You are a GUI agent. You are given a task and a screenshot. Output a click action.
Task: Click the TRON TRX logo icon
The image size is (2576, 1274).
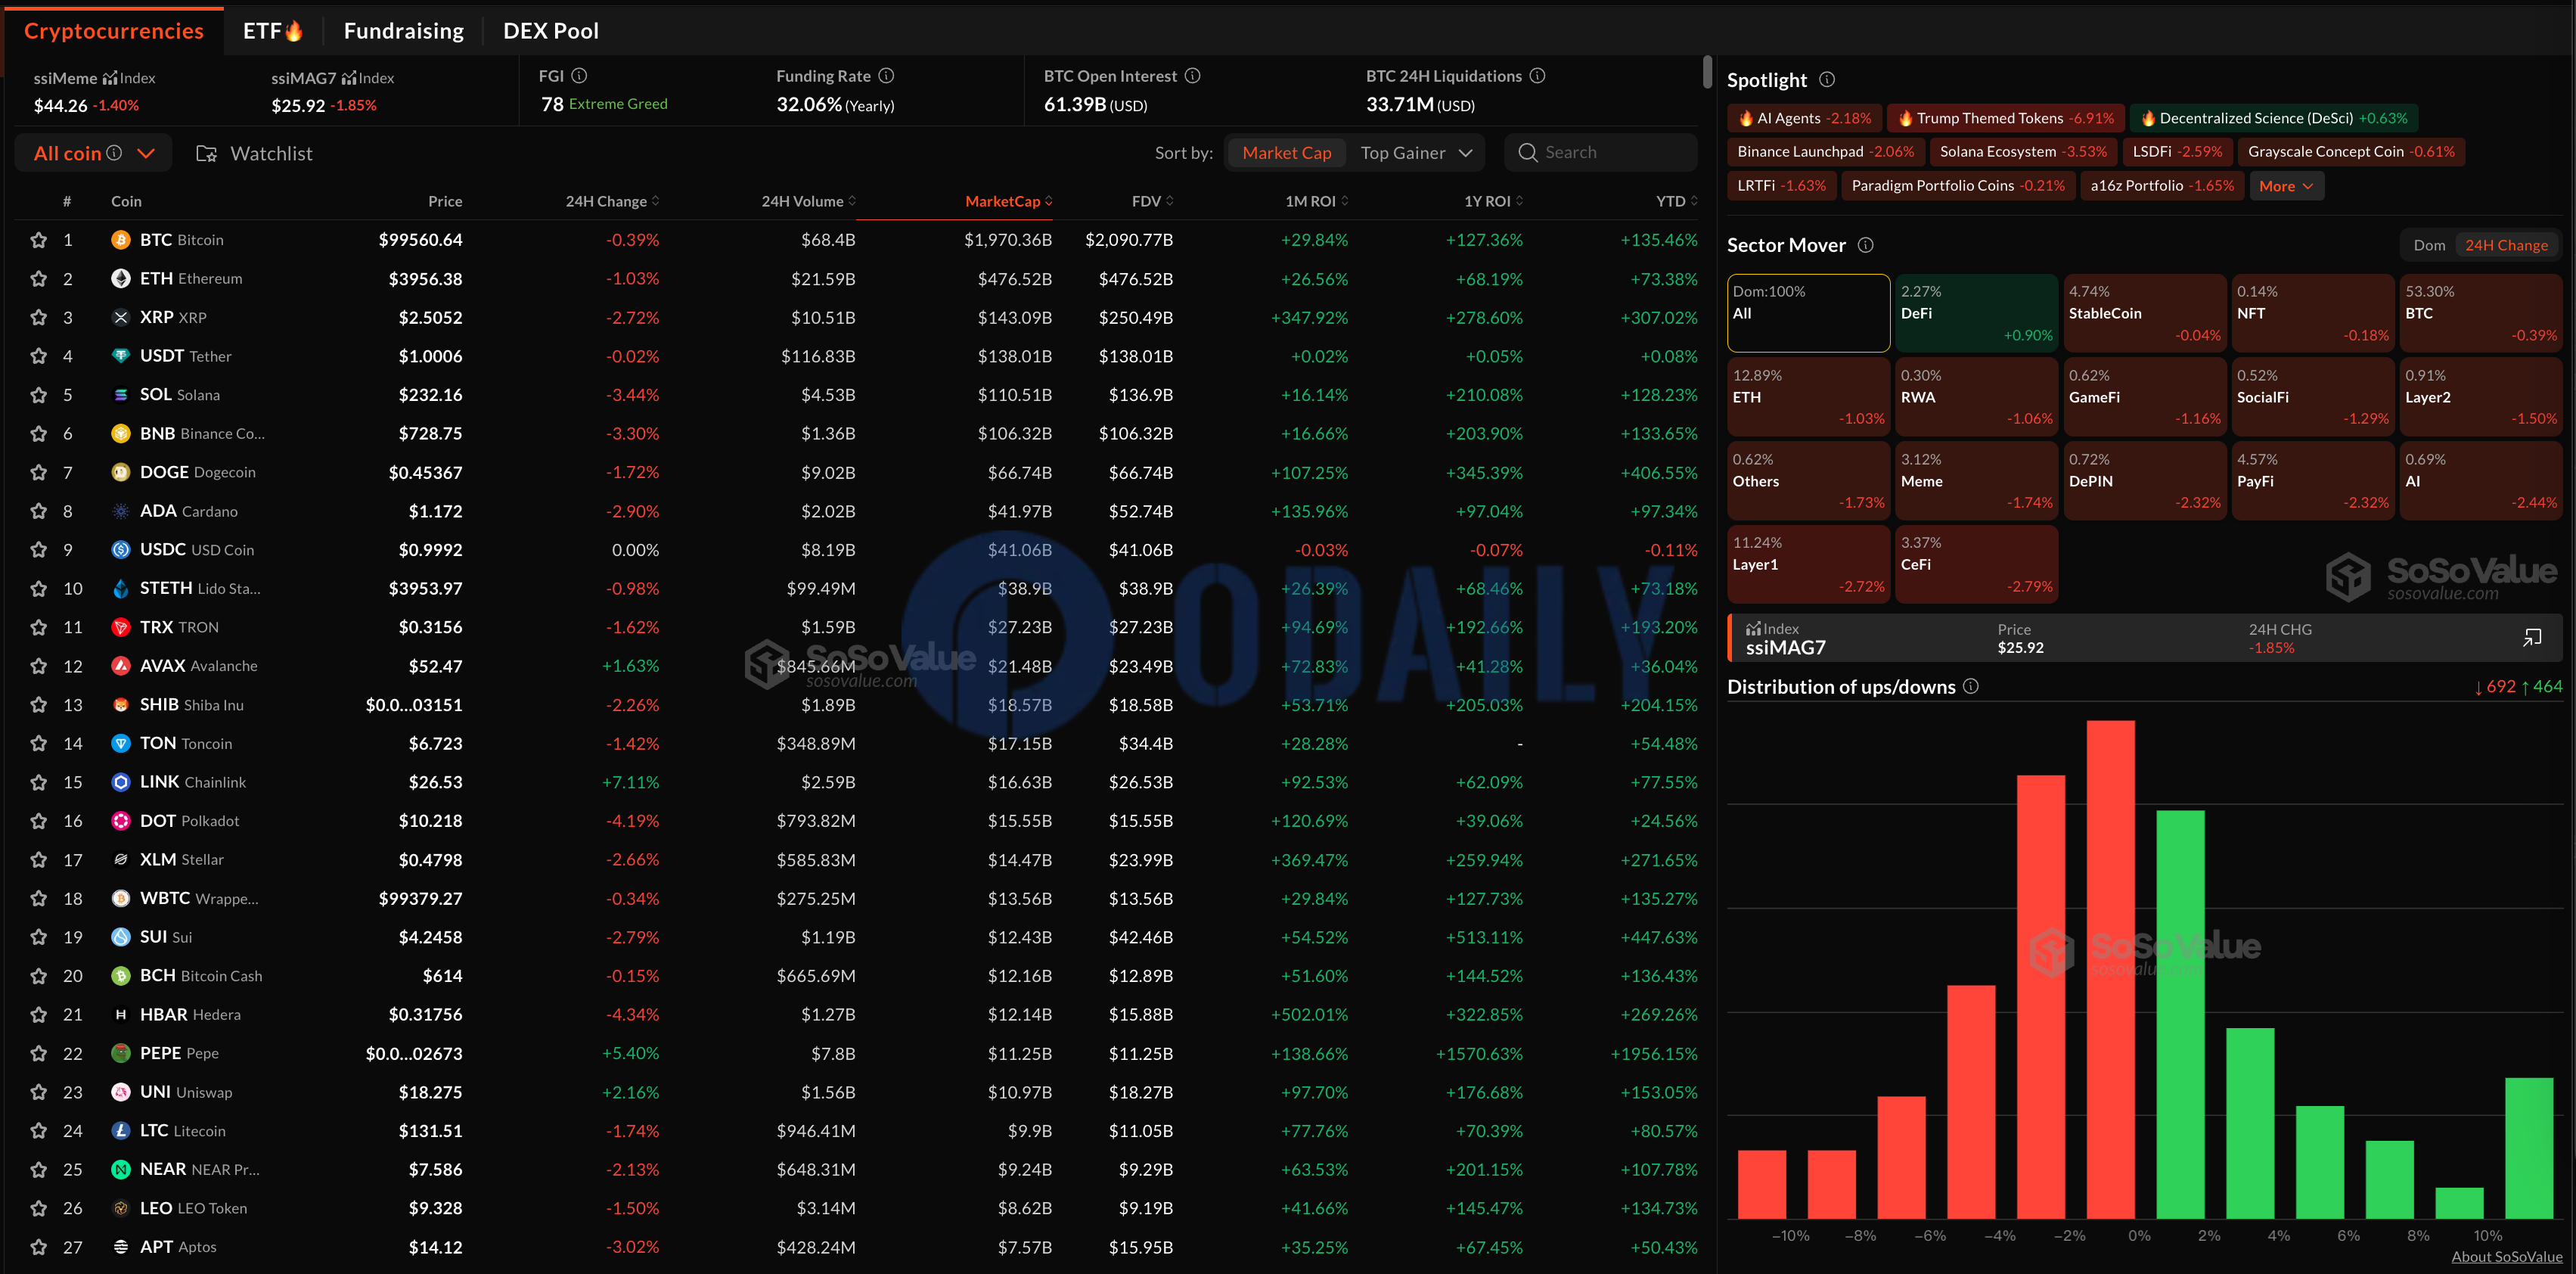pyautogui.click(x=121, y=627)
